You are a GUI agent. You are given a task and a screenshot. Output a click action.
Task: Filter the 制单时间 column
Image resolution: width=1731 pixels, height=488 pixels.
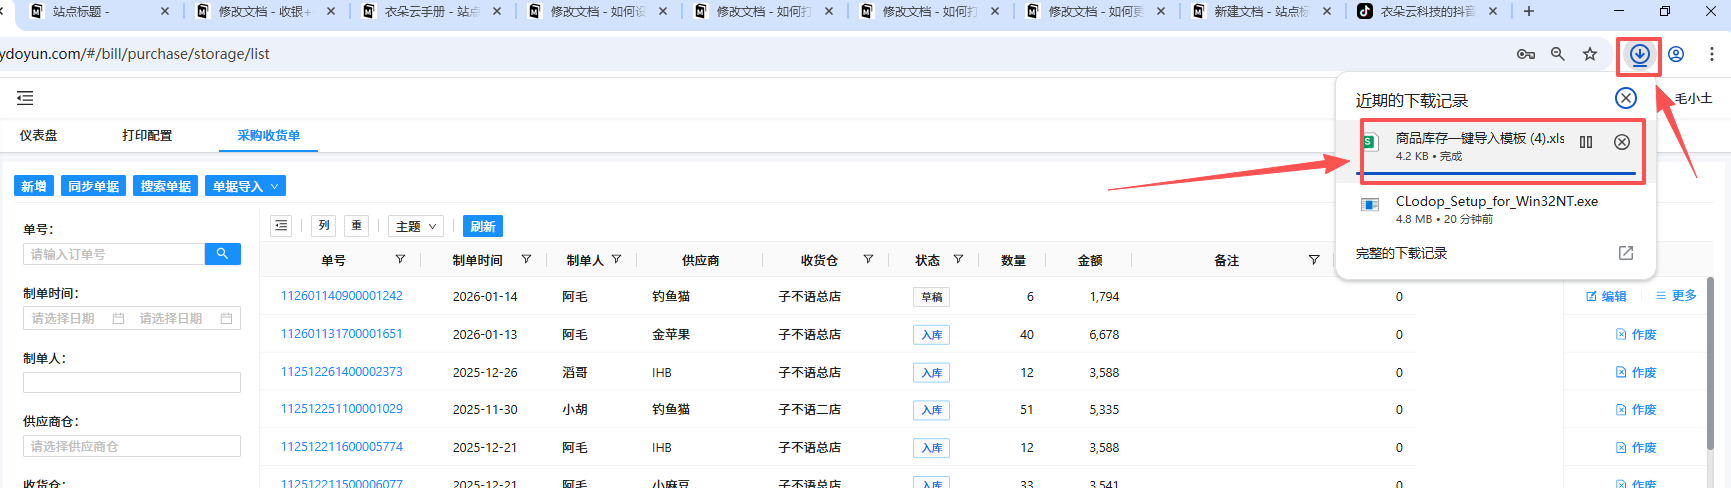tap(526, 260)
